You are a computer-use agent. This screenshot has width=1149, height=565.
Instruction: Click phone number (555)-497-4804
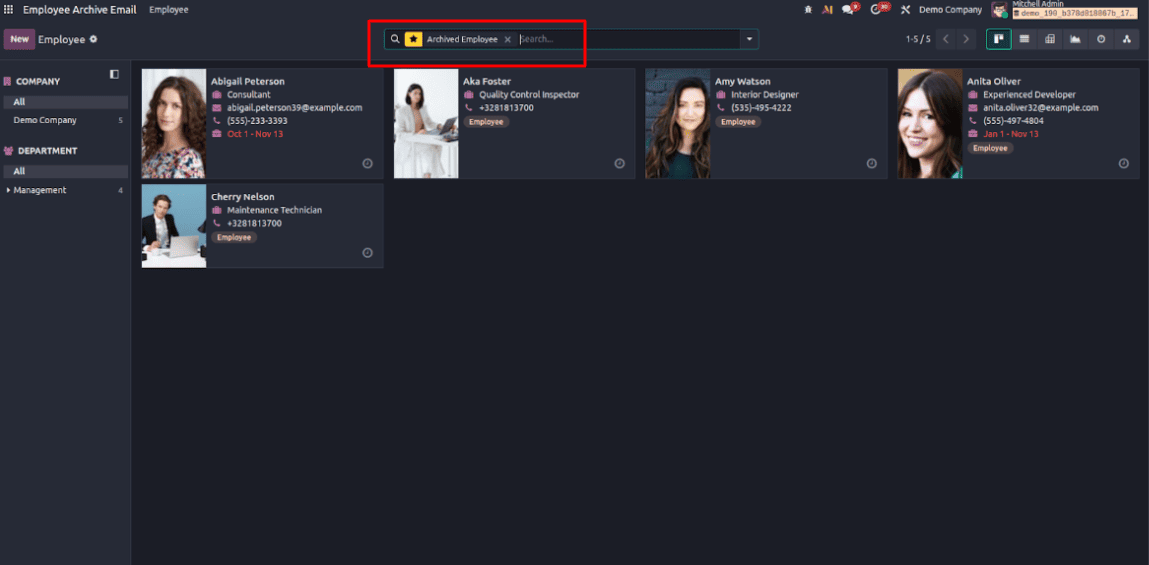tap(1013, 121)
